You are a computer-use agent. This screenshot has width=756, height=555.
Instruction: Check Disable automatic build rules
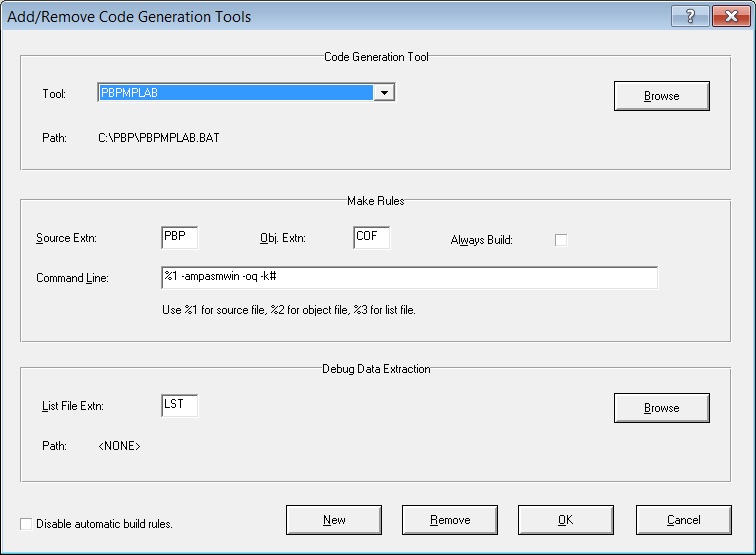pyautogui.click(x=27, y=524)
